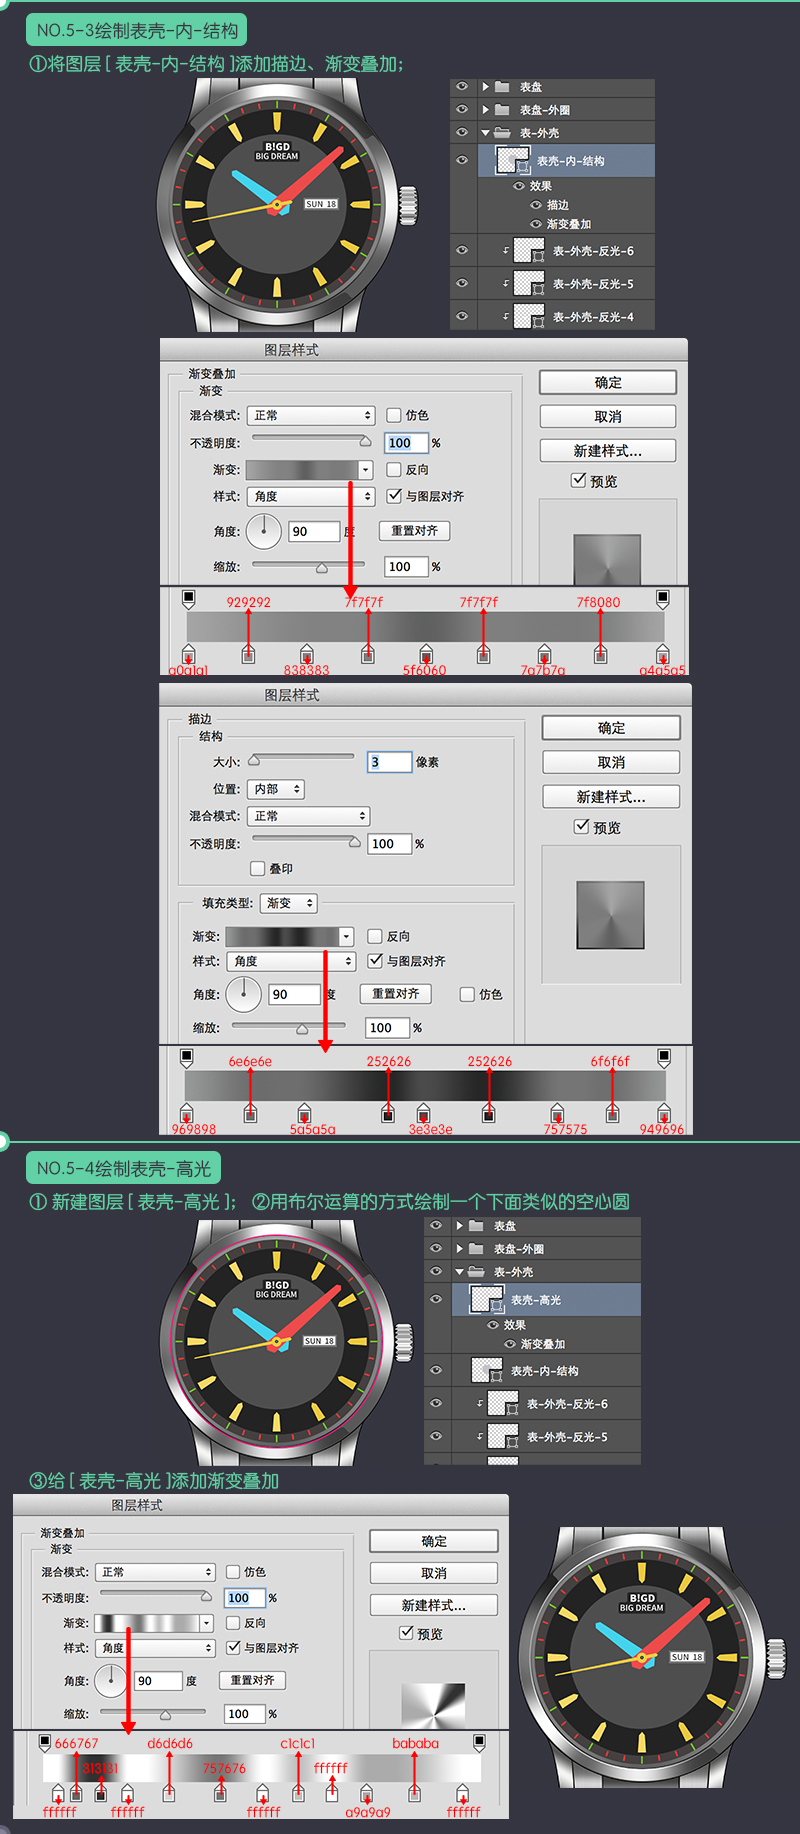
Task: Toggle 与图层对齐 checkbox in the 描边 dialog
Action: 375,961
